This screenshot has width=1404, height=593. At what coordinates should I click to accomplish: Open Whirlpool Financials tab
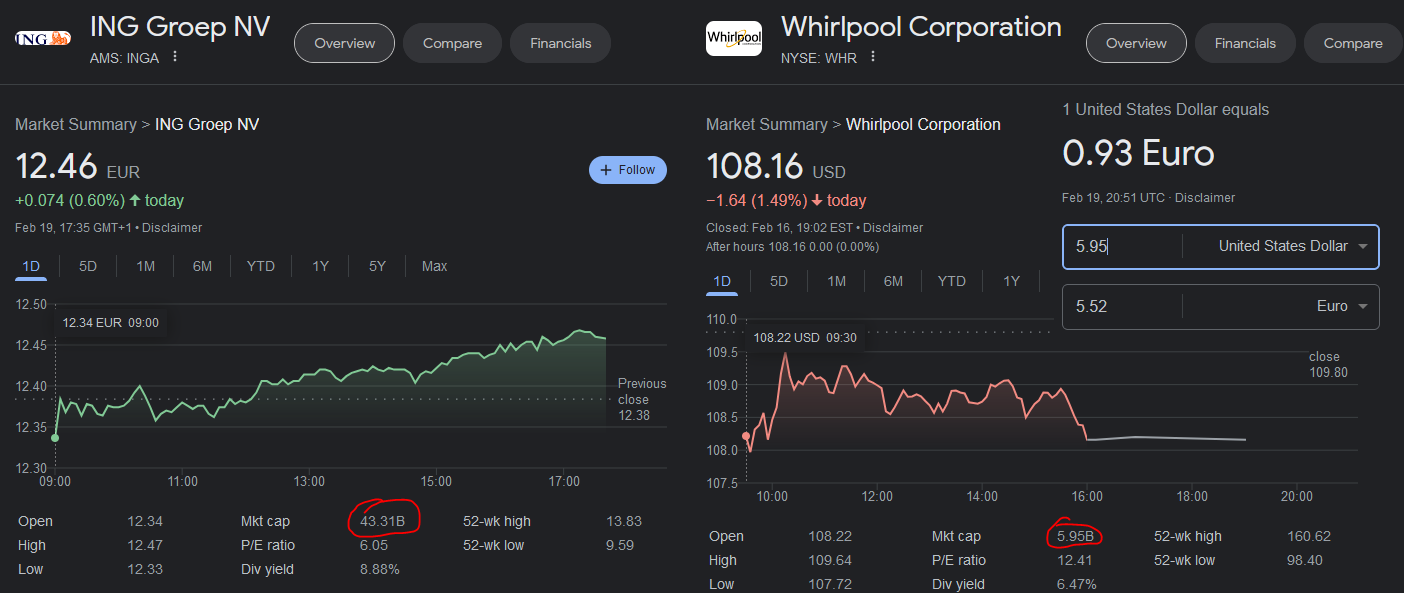(1245, 43)
